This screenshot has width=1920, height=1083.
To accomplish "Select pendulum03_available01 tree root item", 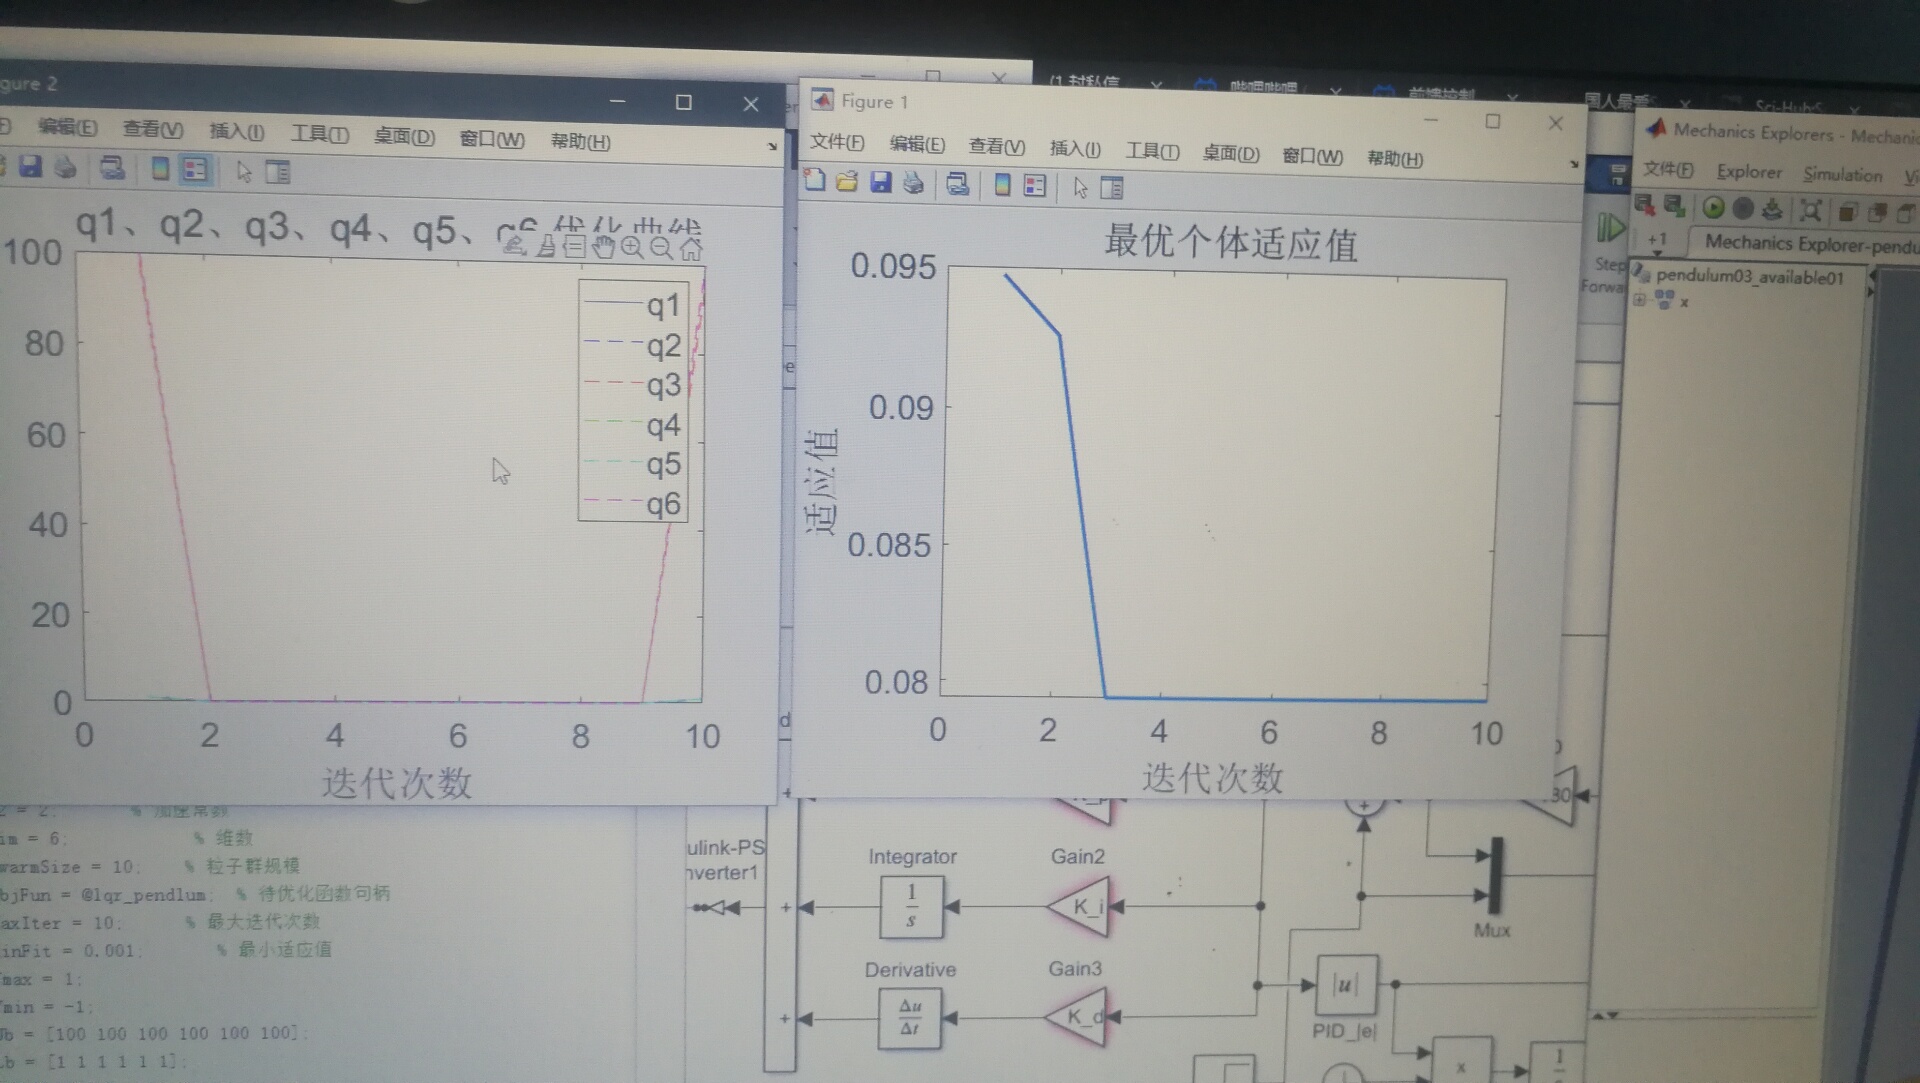I will (1749, 277).
